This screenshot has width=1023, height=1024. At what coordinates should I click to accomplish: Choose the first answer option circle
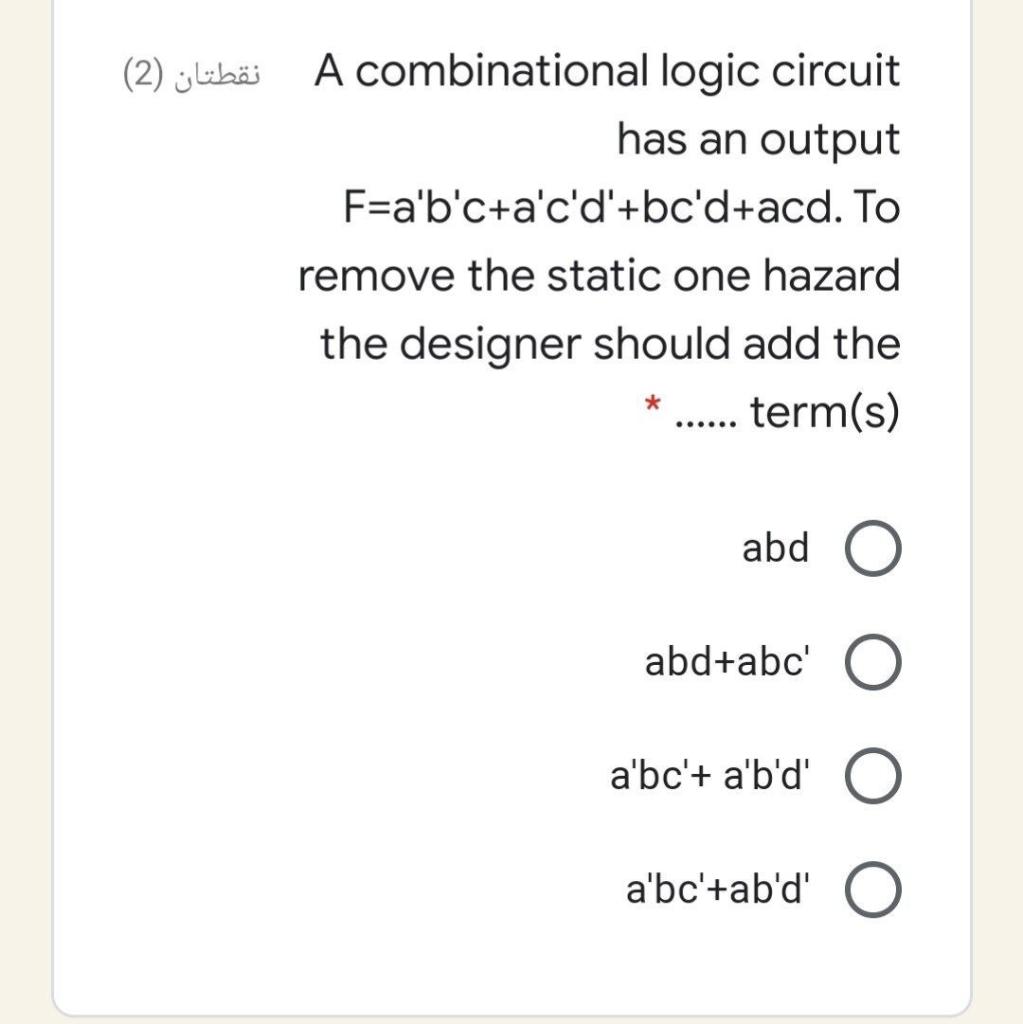click(874, 547)
